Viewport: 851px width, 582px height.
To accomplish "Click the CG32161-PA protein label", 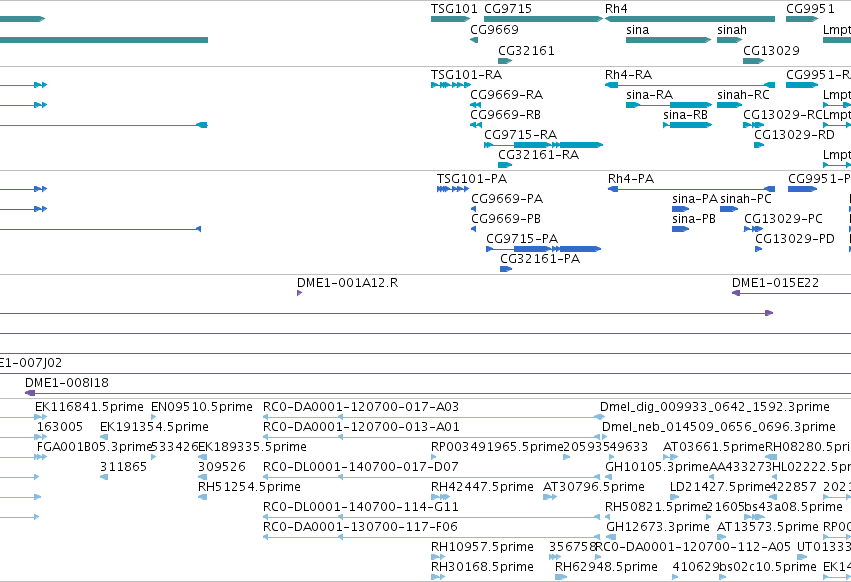I will [540, 259].
